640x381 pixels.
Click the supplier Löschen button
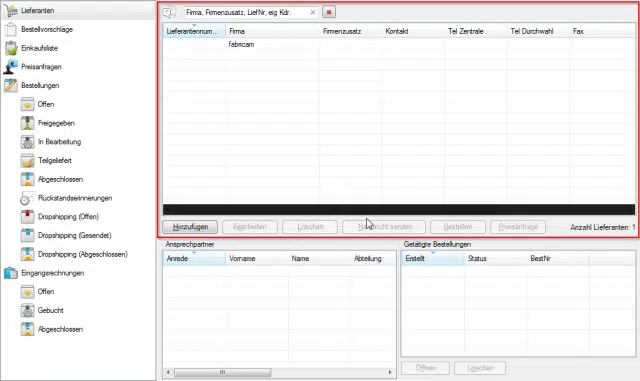(310, 227)
